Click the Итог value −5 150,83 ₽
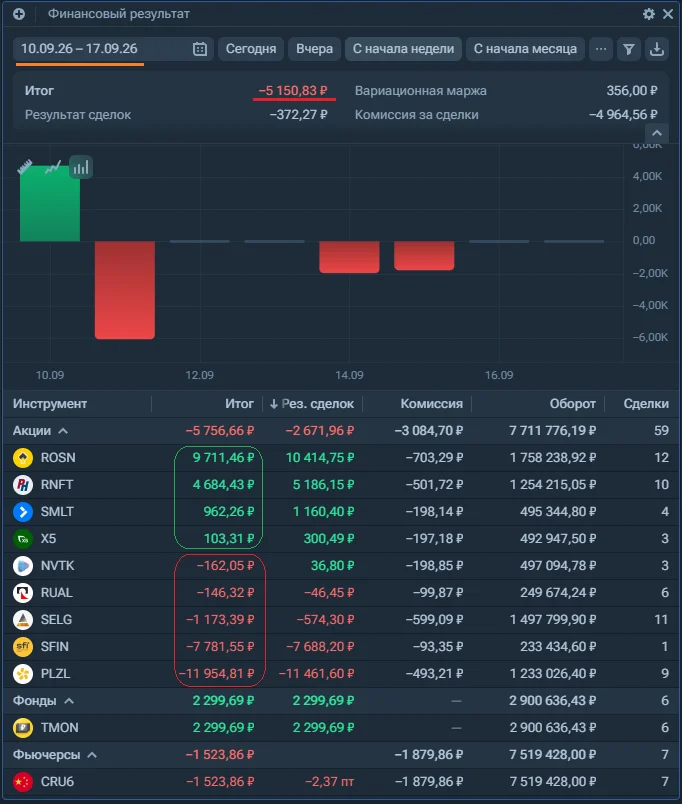 [x=293, y=91]
